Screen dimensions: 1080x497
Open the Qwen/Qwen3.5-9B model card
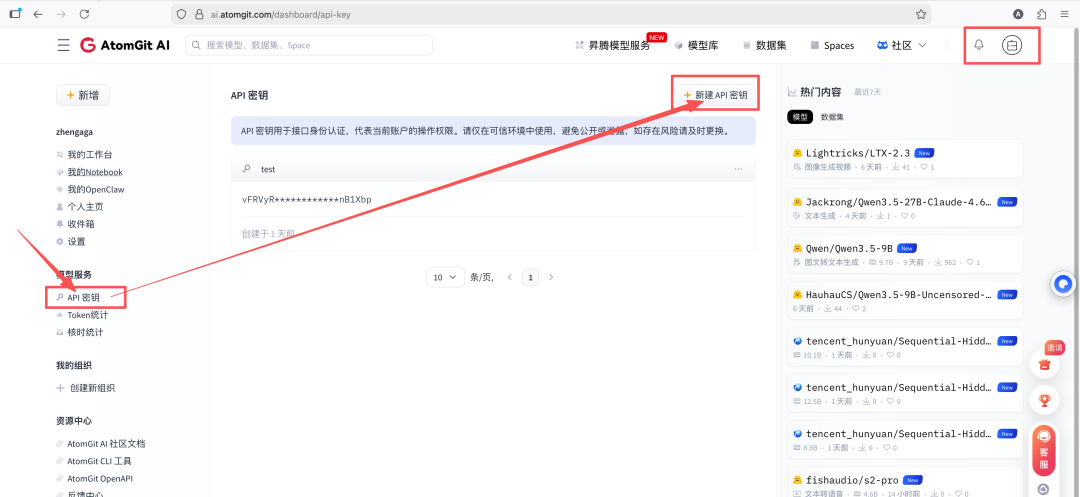click(905, 254)
